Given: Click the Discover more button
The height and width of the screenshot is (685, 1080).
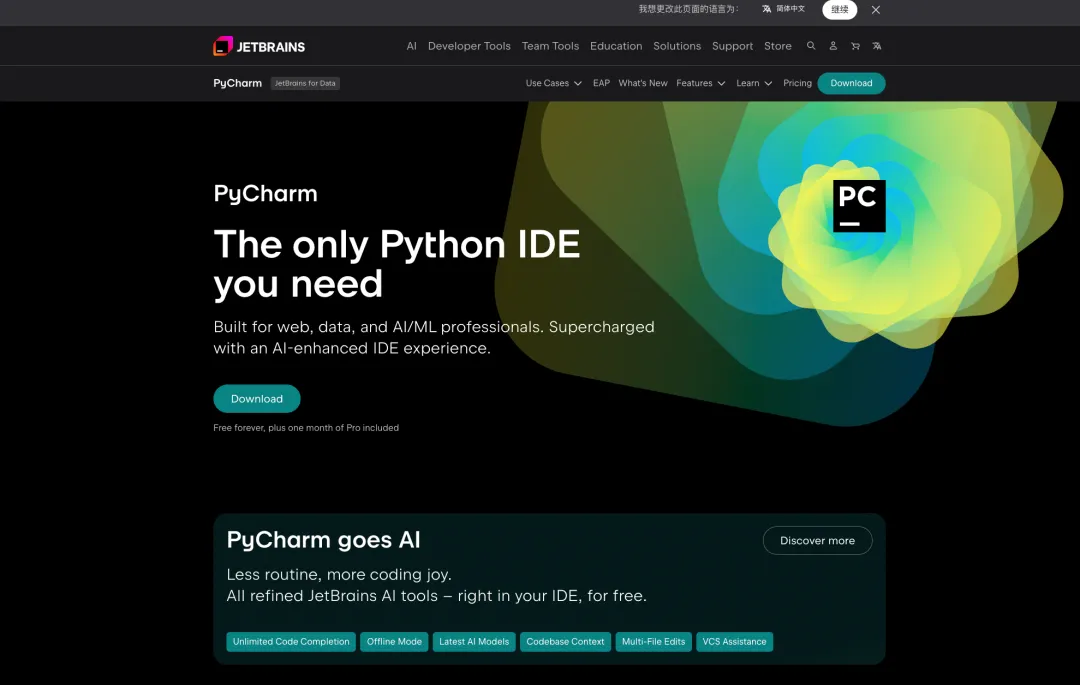Looking at the screenshot, I should point(818,540).
